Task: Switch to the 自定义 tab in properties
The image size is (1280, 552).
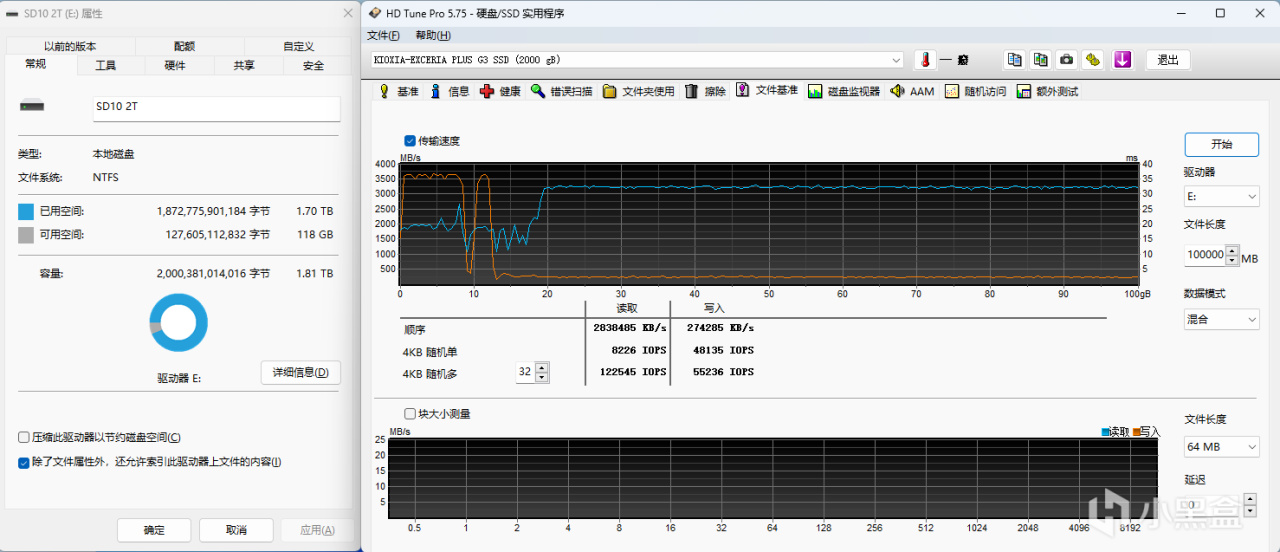Action: coord(298,46)
